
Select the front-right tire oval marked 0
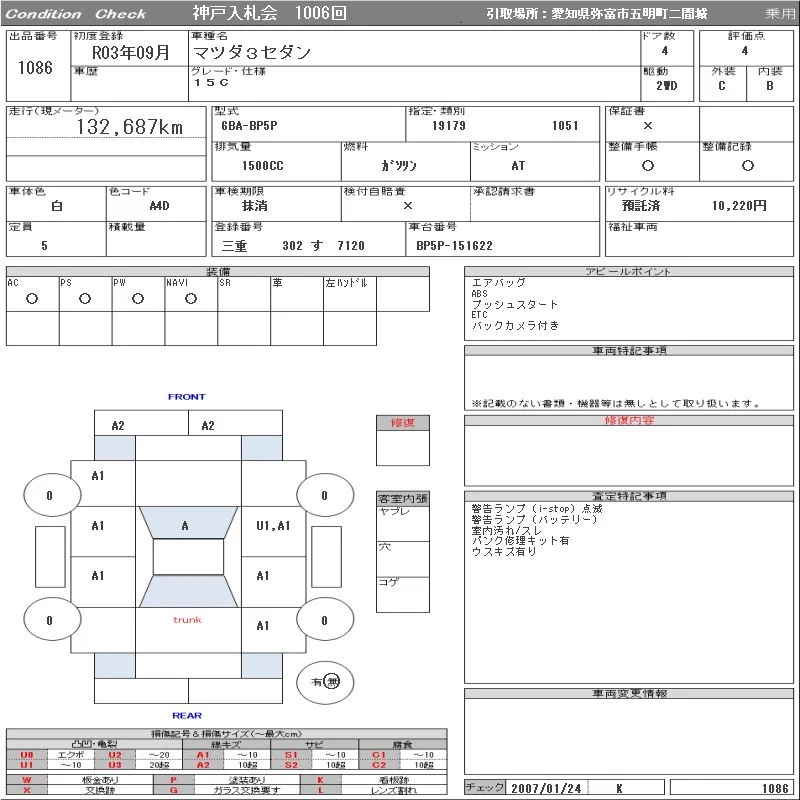click(325, 495)
